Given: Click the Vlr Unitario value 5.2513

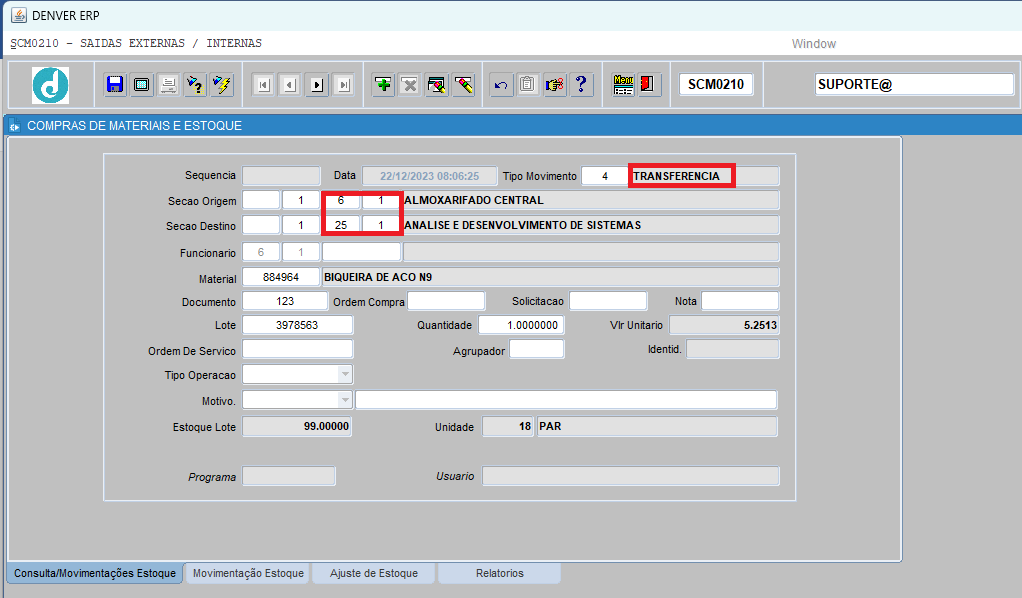Looking at the screenshot, I should click(x=724, y=325).
